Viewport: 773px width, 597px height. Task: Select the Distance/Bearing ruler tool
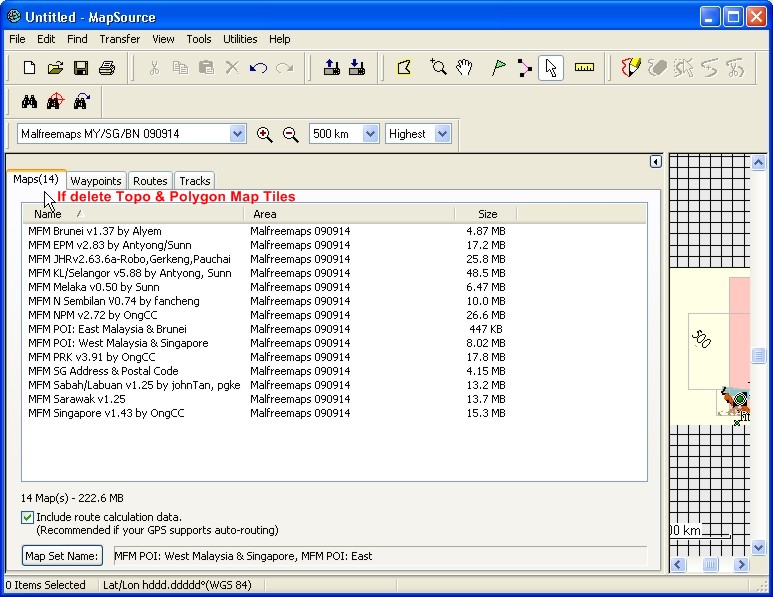[584, 68]
